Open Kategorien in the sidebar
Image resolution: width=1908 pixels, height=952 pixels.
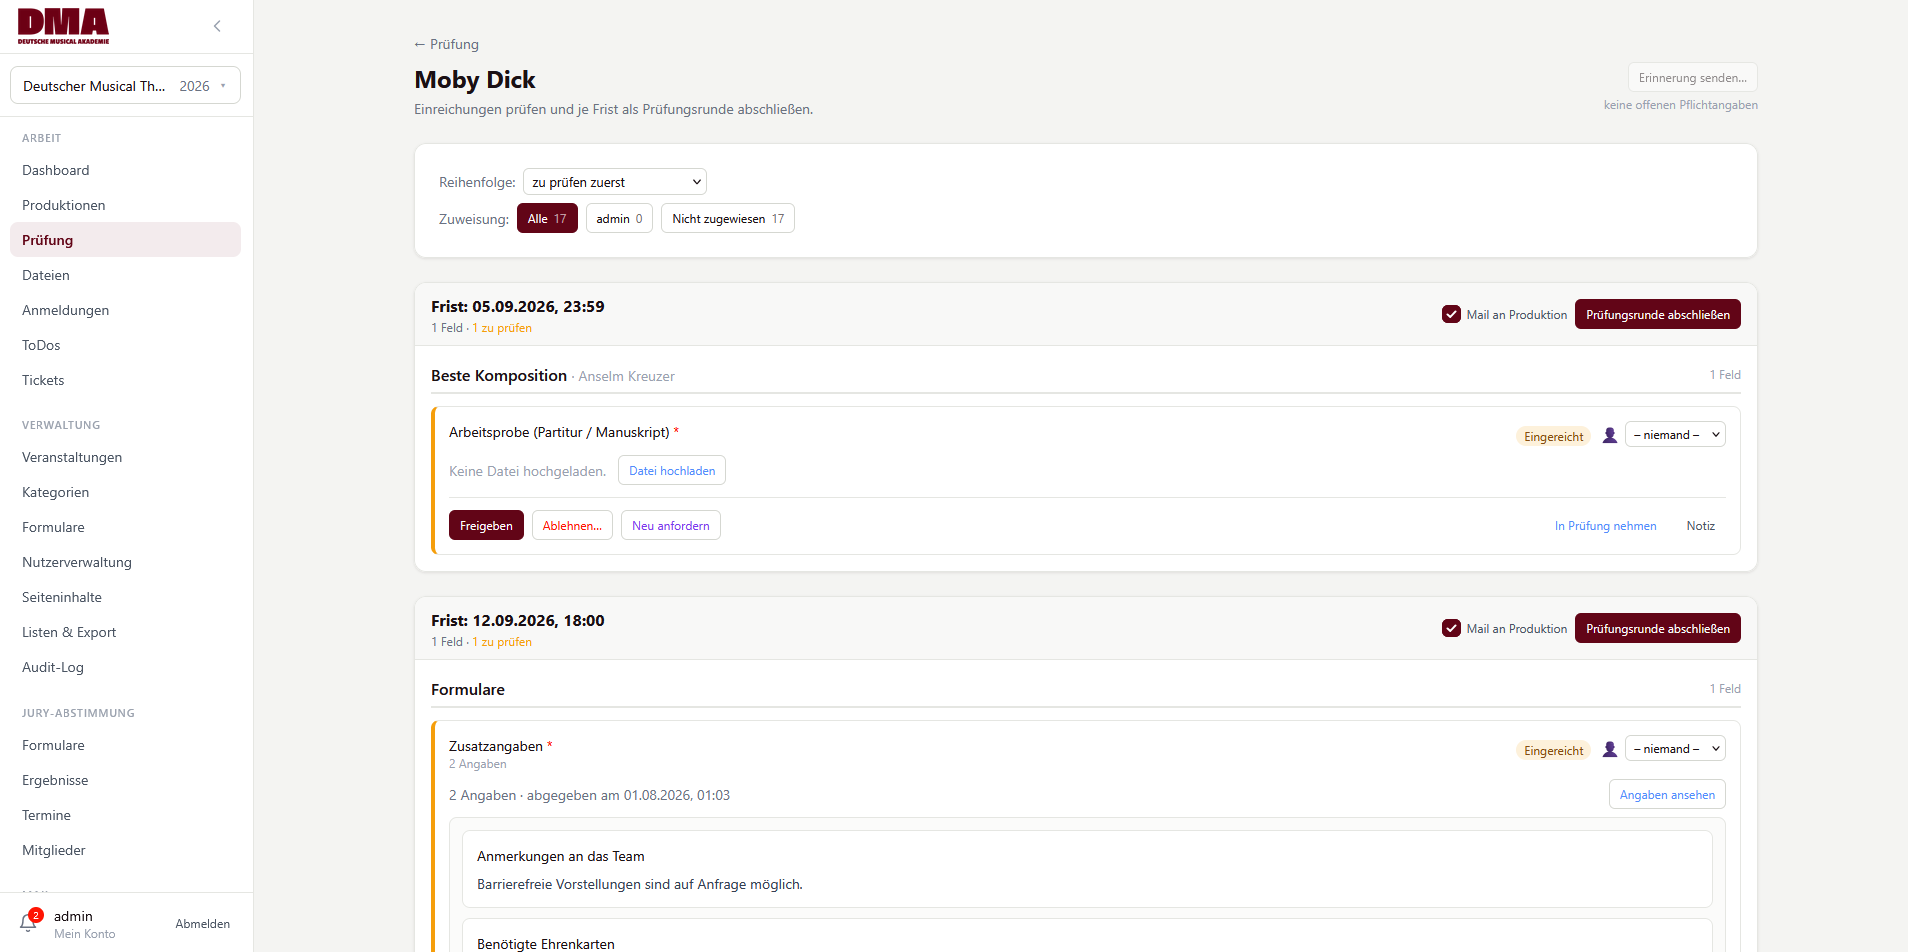click(x=125, y=492)
